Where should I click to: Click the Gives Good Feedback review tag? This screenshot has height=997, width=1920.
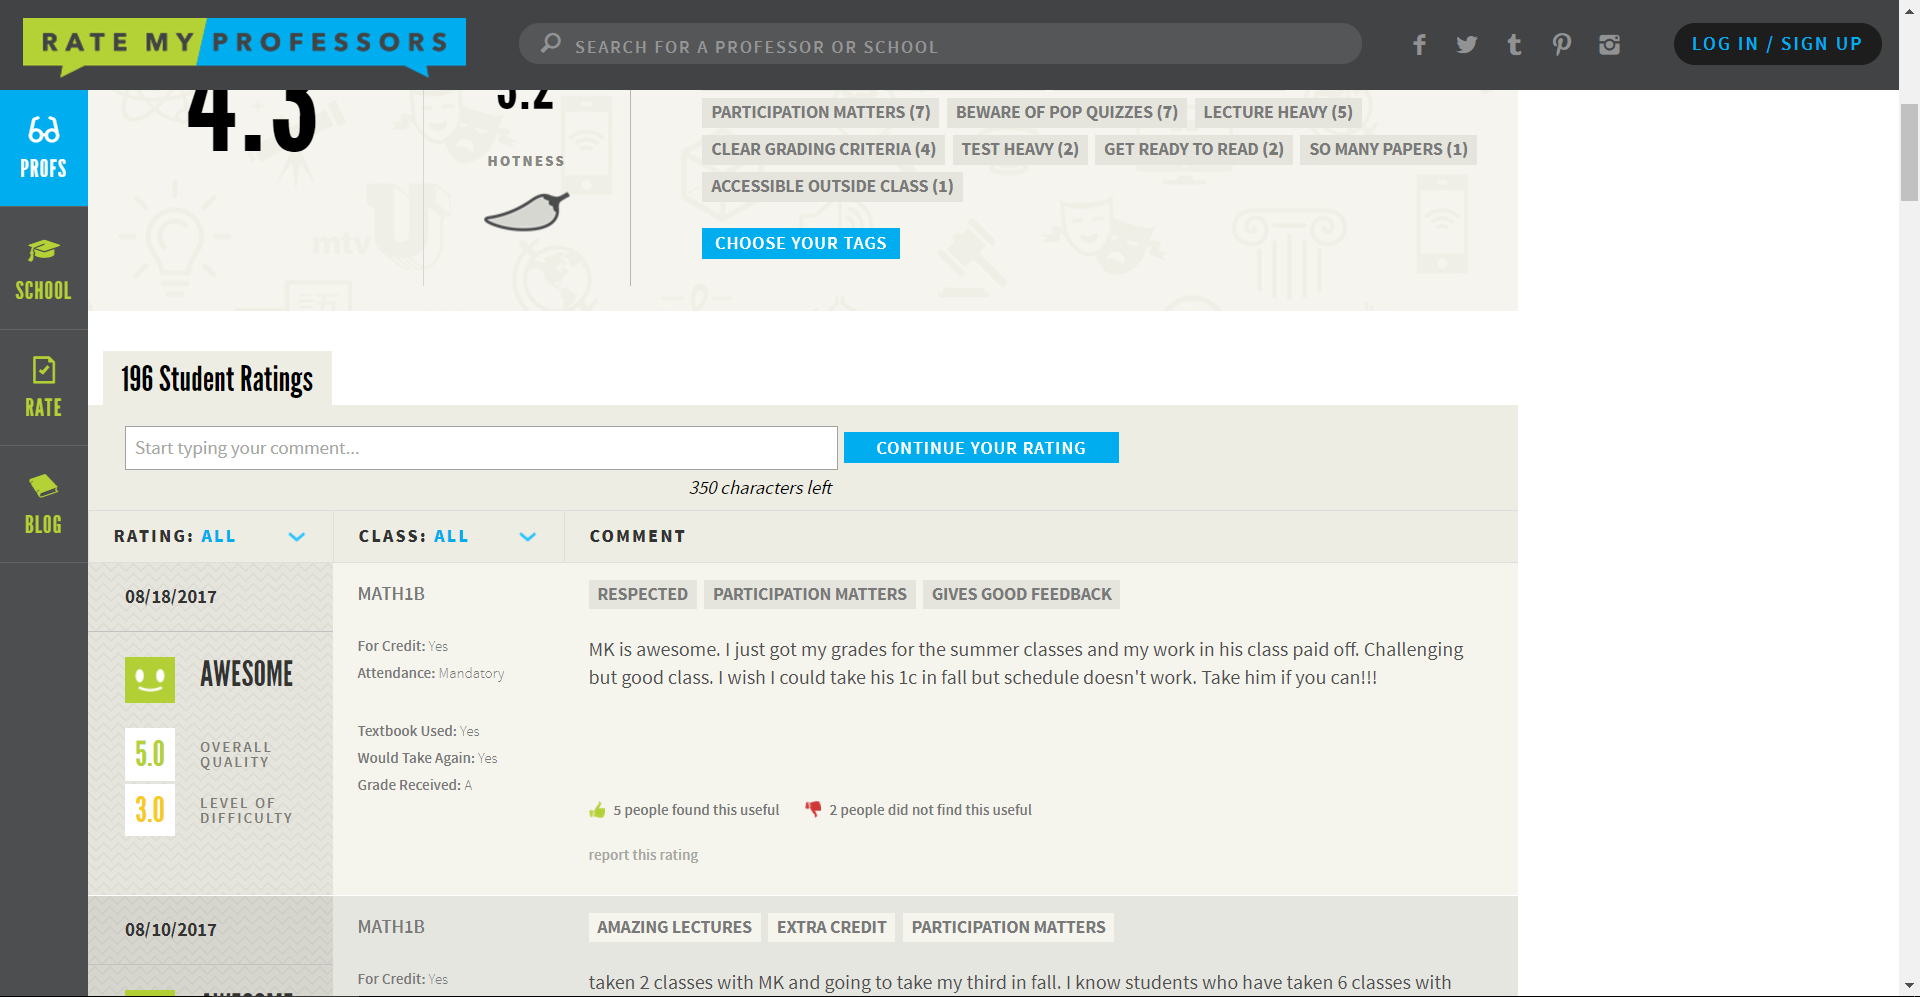pos(1022,594)
